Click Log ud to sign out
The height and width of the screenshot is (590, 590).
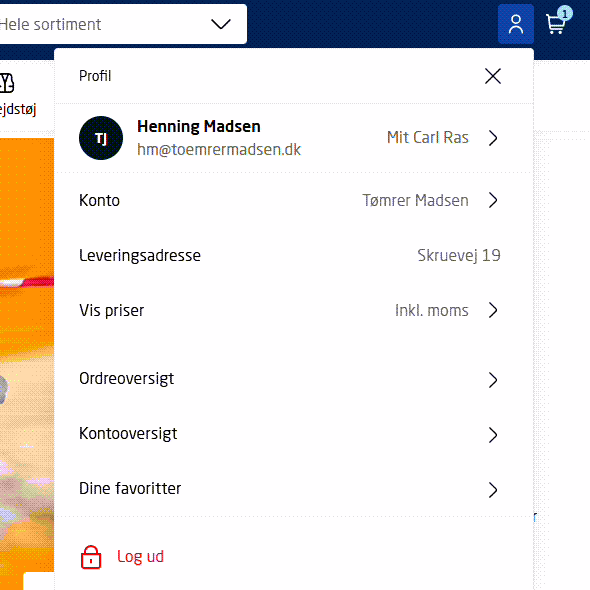pyautogui.click(x=140, y=557)
